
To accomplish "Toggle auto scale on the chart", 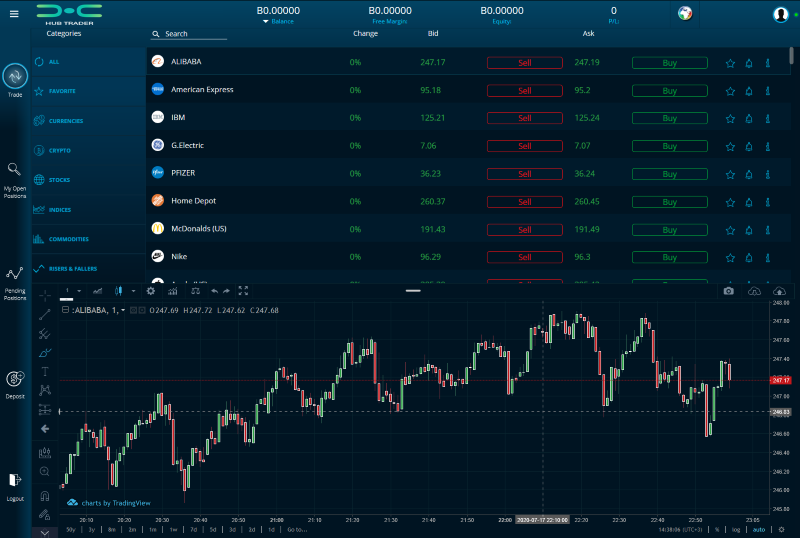I will point(759,530).
